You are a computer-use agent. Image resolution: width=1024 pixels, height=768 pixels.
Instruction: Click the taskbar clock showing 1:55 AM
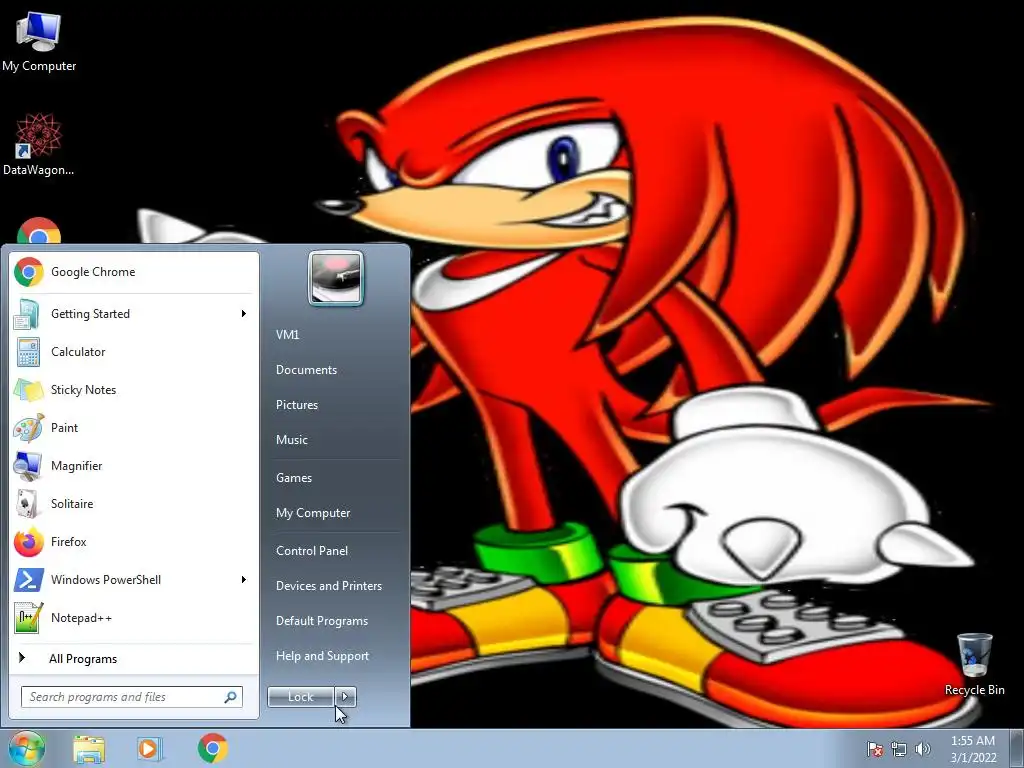click(973, 749)
